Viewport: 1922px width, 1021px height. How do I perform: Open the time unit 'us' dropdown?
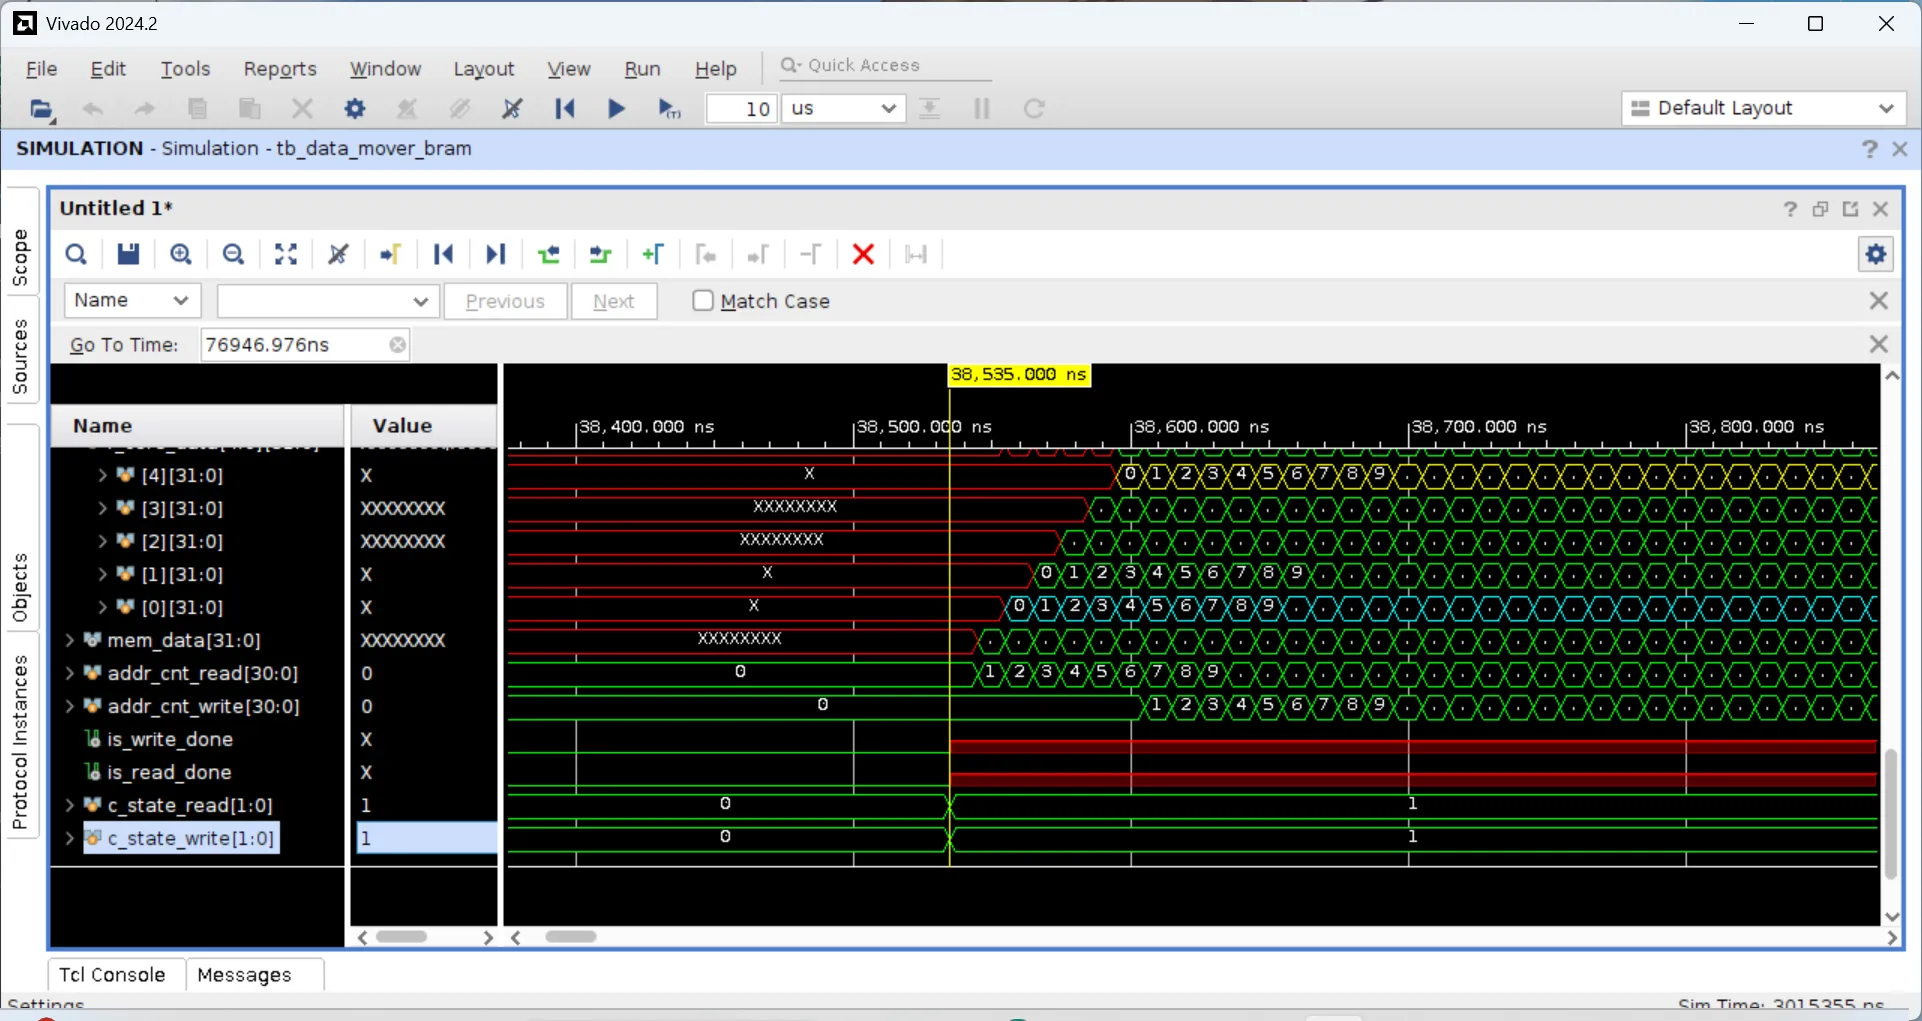[x=844, y=109]
